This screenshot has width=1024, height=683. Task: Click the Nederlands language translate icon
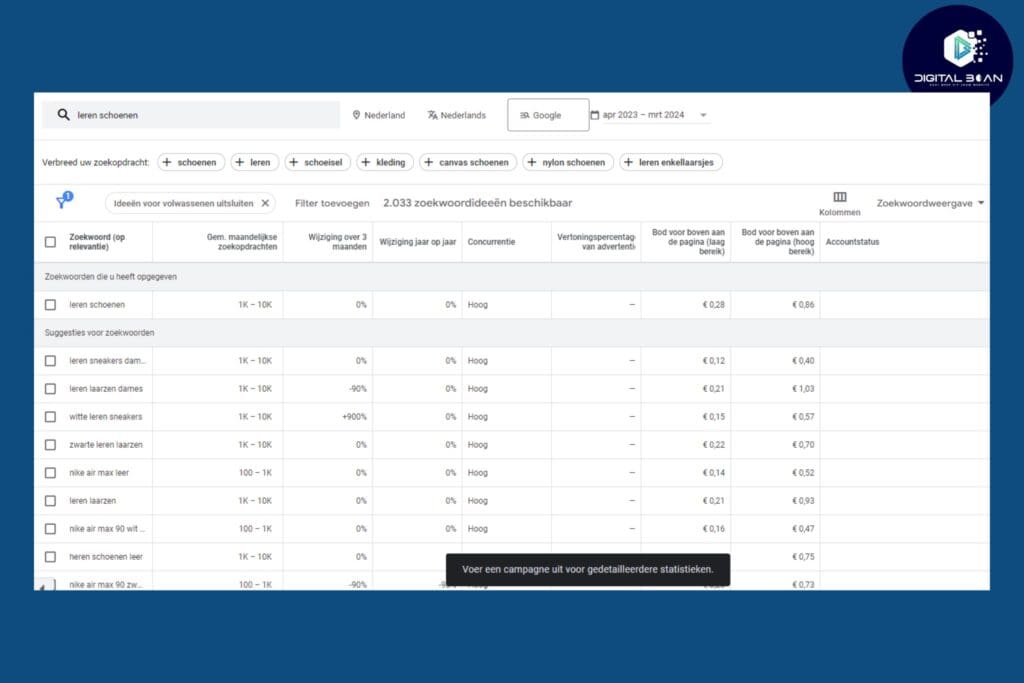[432, 115]
